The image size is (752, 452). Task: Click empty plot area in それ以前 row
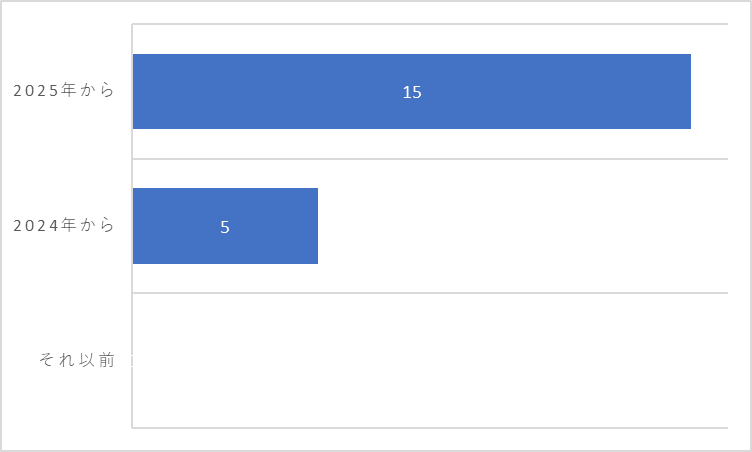point(430,360)
